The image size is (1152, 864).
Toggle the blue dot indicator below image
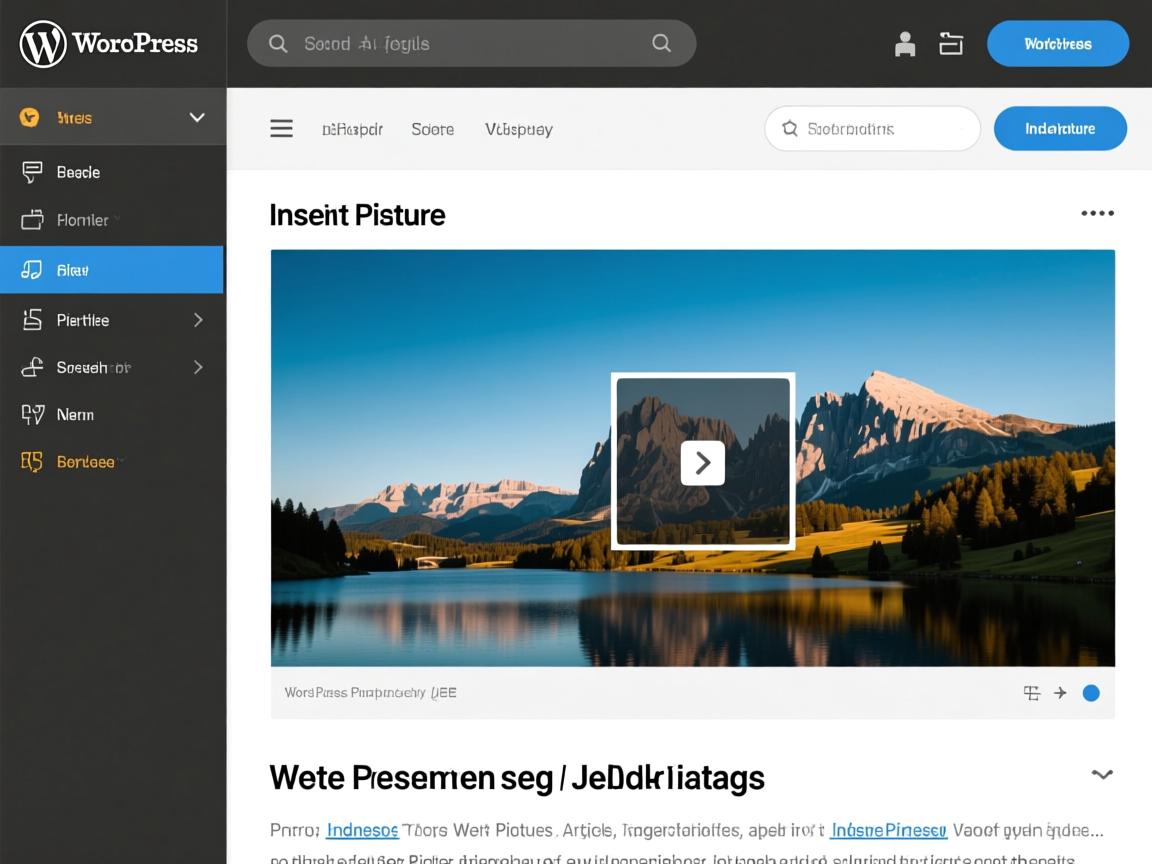point(1091,693)
